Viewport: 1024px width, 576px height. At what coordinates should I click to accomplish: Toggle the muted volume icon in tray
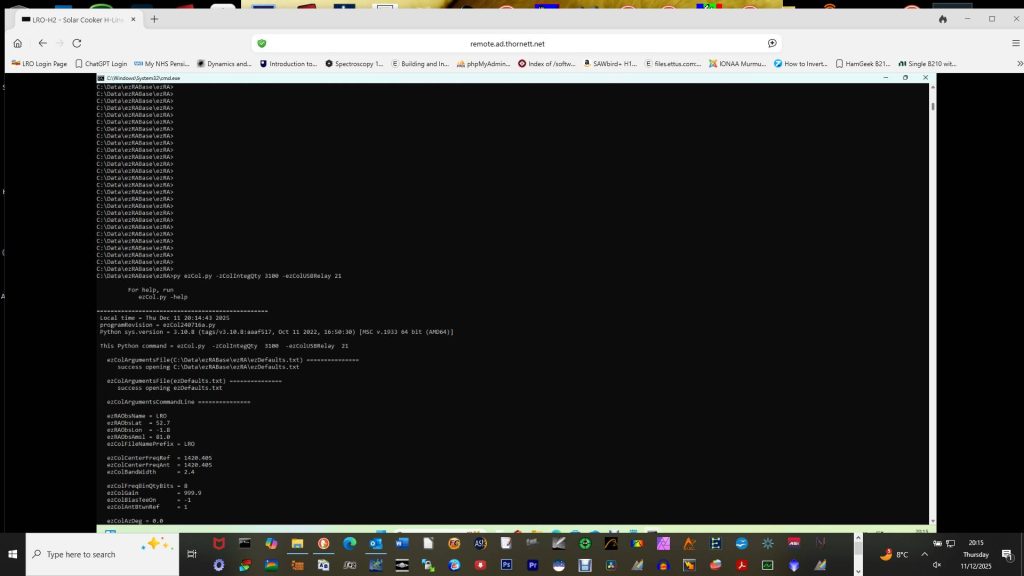[937, 565]
